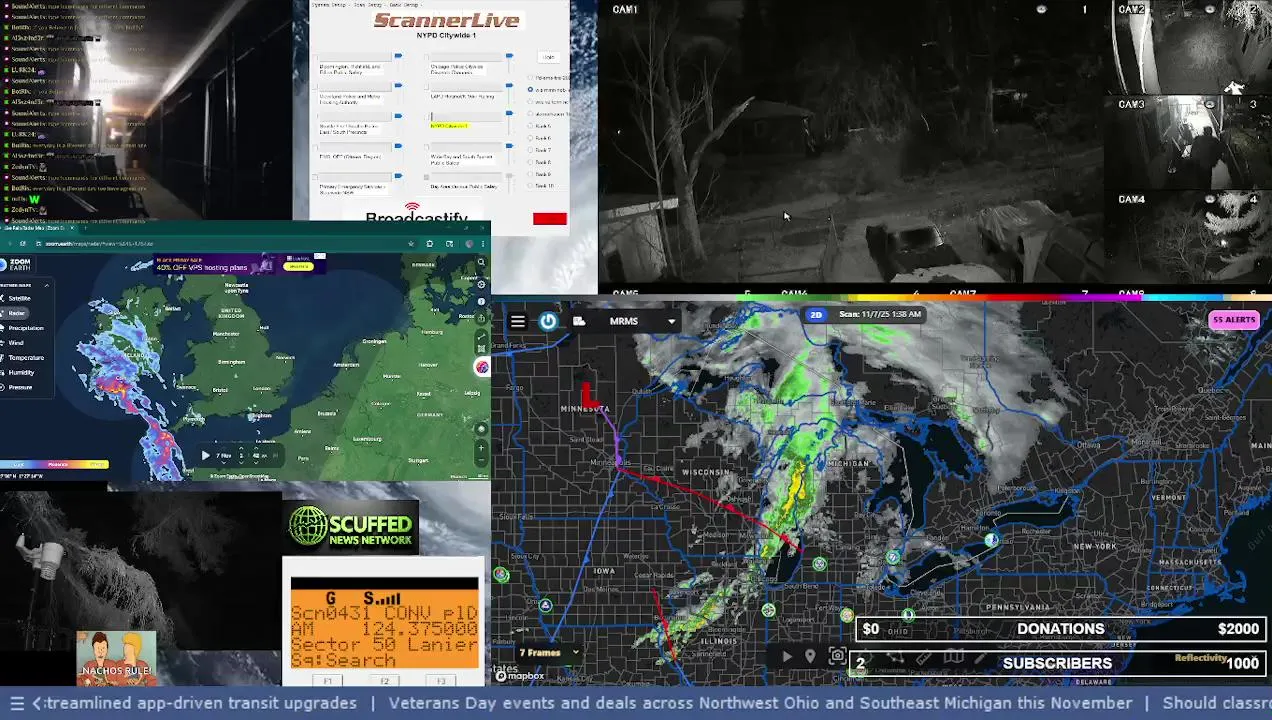Click the Zoom Earth locate me icon
The height and width of the screenshot is (720, 1272).
[x=481, y=429]
